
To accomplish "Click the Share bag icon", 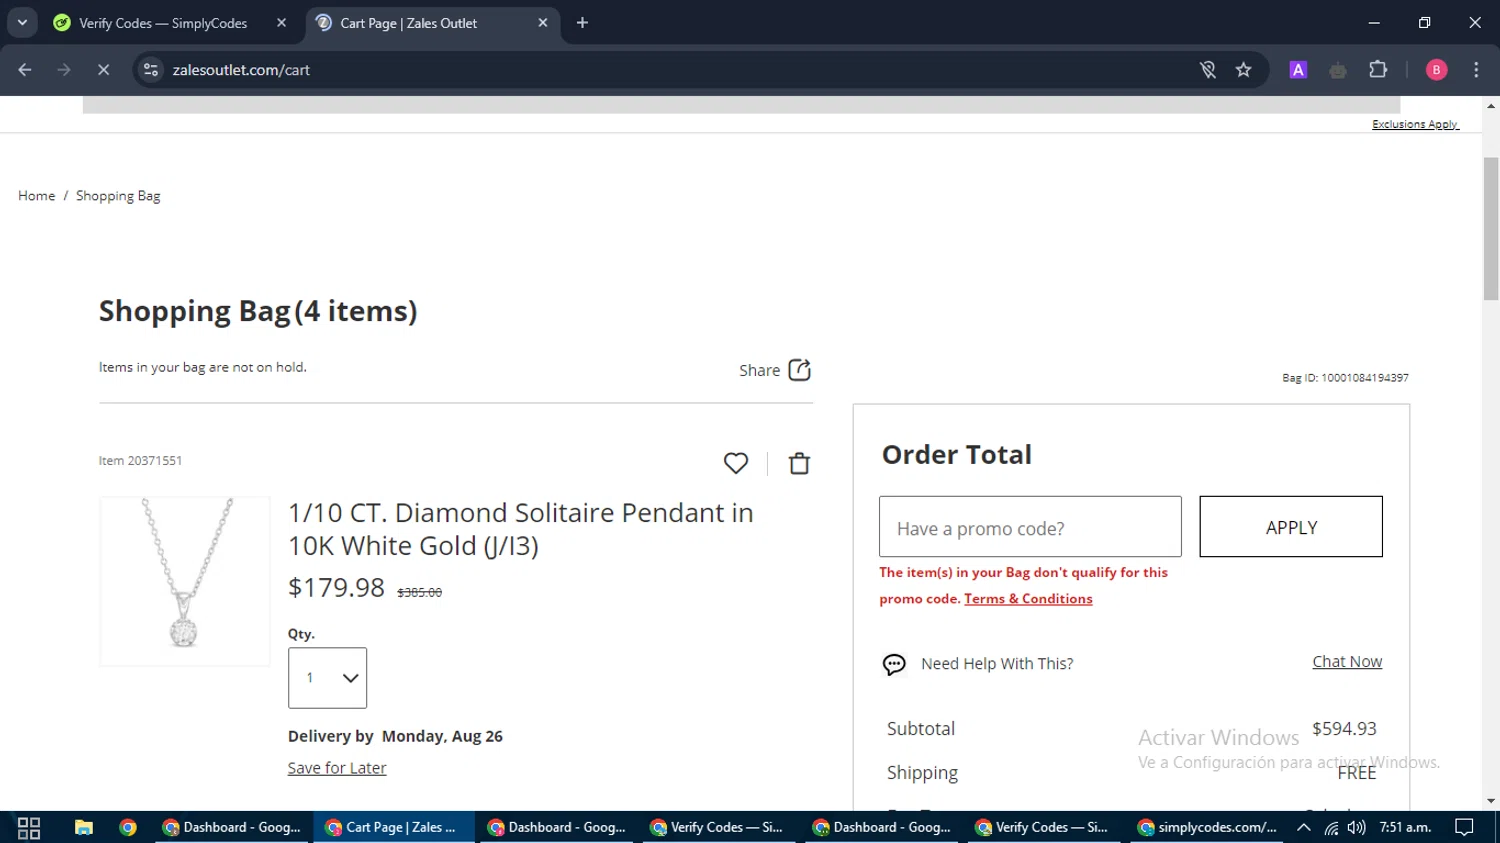I will point(800,370).
